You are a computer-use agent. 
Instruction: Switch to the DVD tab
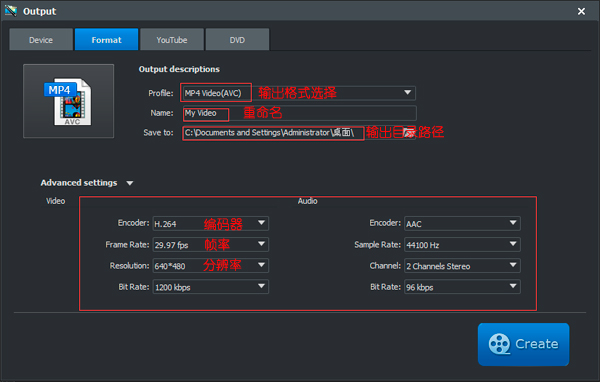pos(237,39)
